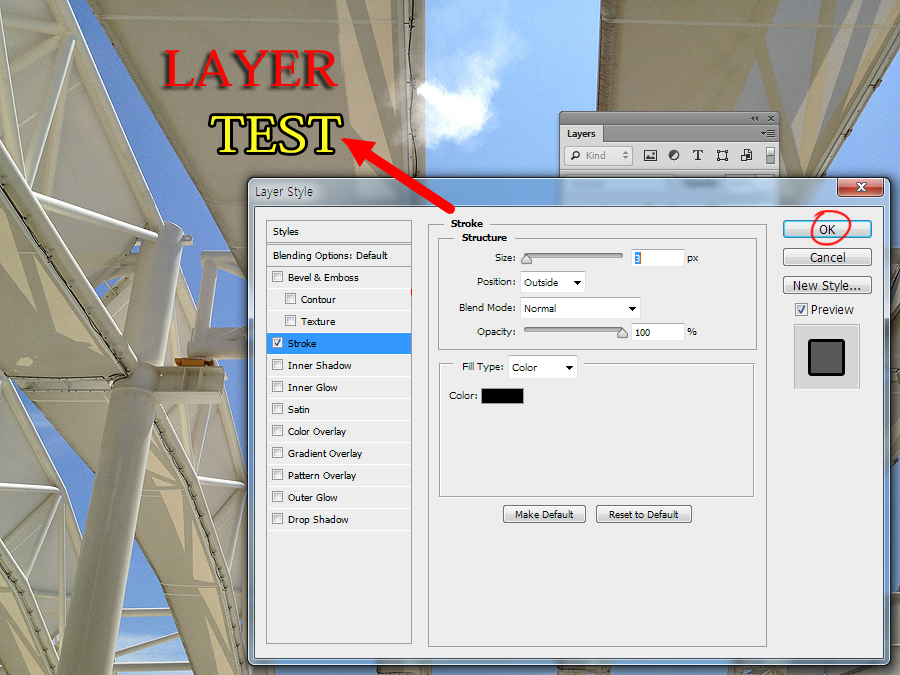Image resolution: width=900 pixels, height=675 pixels.
Task: Filter layers by shape layer icon
Action: [x=722, y=156]
